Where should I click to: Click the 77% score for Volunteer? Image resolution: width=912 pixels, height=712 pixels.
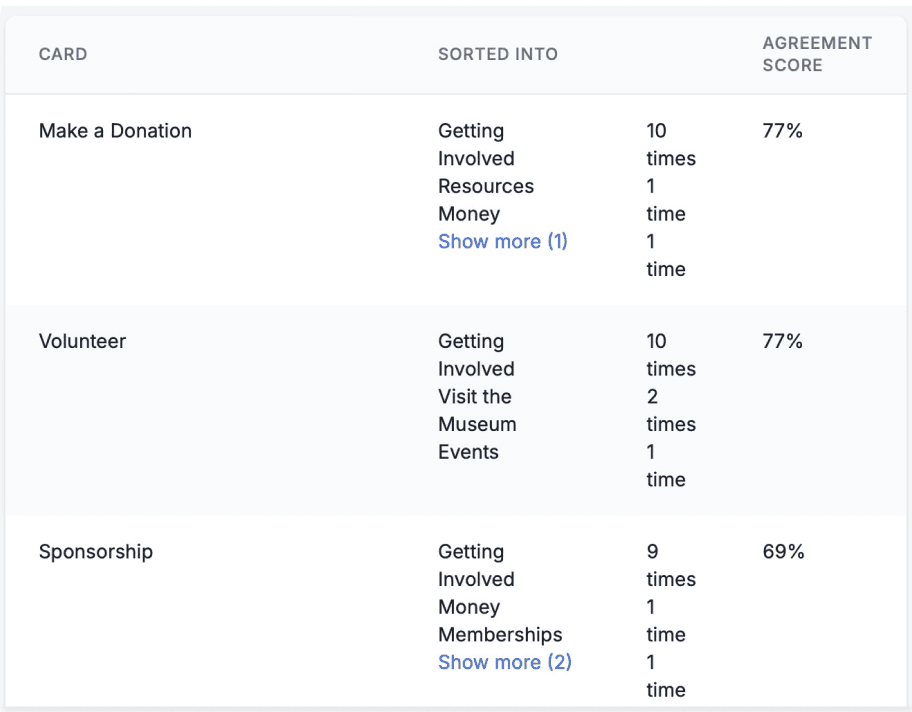click(782, 341)
